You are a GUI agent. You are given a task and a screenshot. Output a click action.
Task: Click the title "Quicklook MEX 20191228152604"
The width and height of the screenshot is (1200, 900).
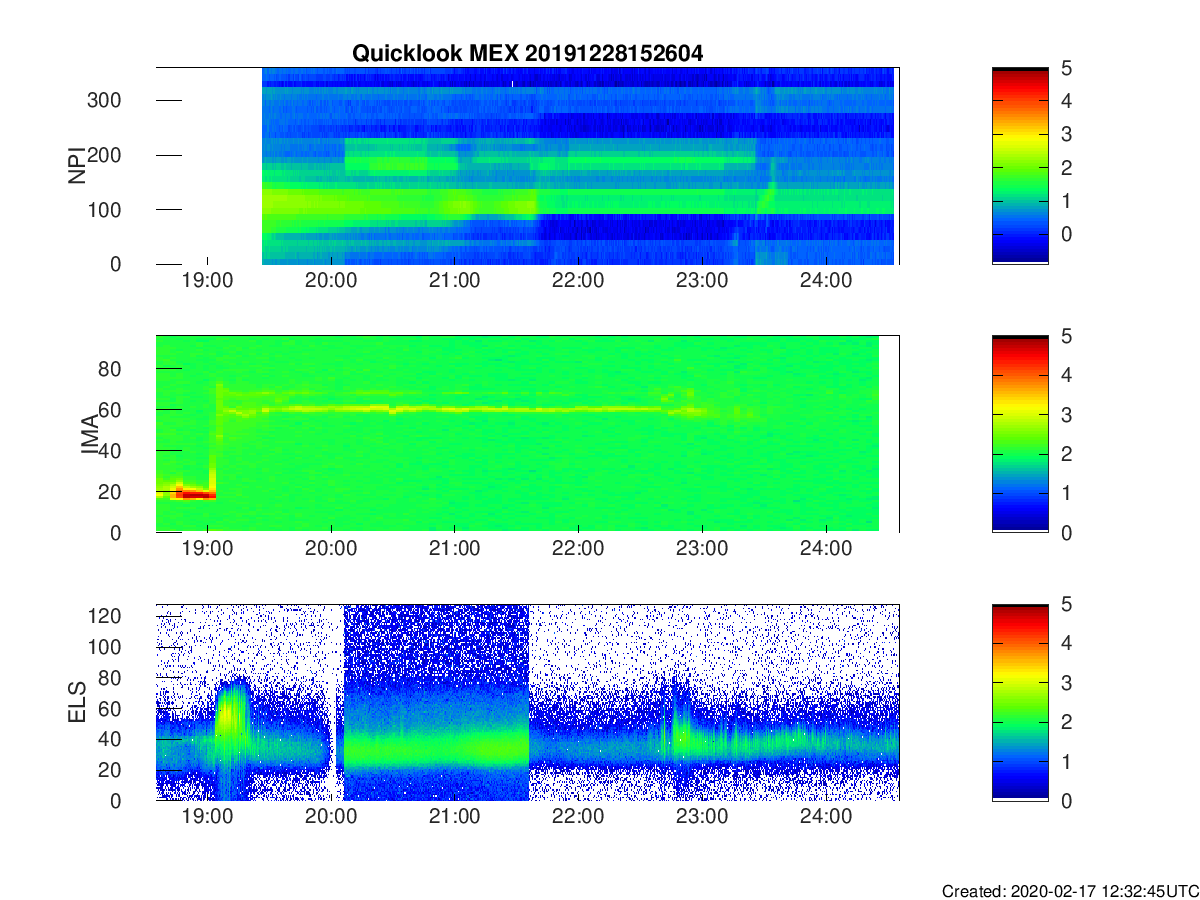click(x=527, y=54)
